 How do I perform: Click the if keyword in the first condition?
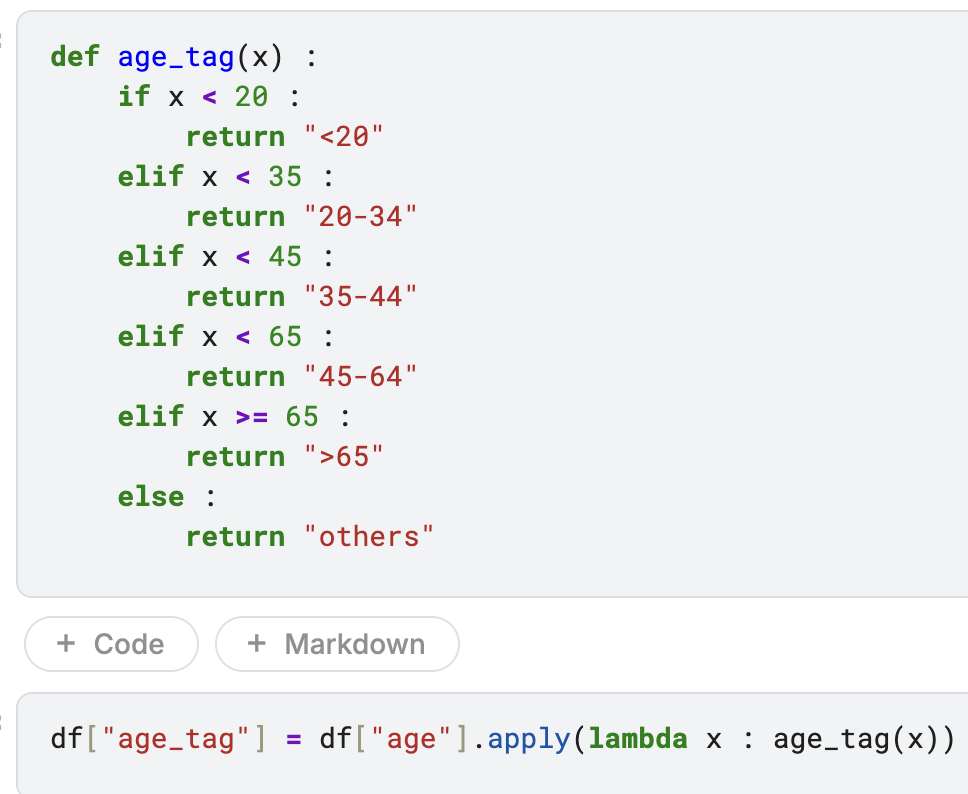point(134,96)
